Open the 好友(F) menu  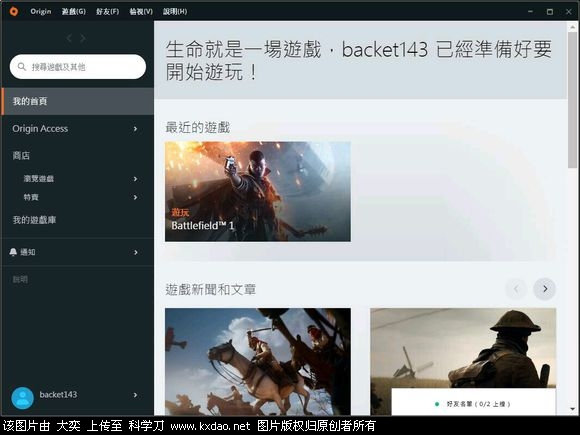point(107,11)
